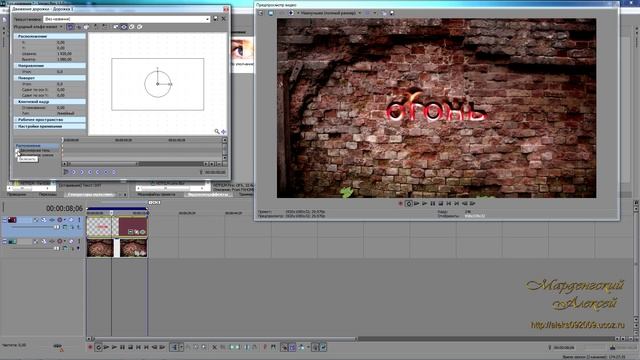Stop playback in the main transport bar
The image size is (640, 360).
click(x=130, y=347)
